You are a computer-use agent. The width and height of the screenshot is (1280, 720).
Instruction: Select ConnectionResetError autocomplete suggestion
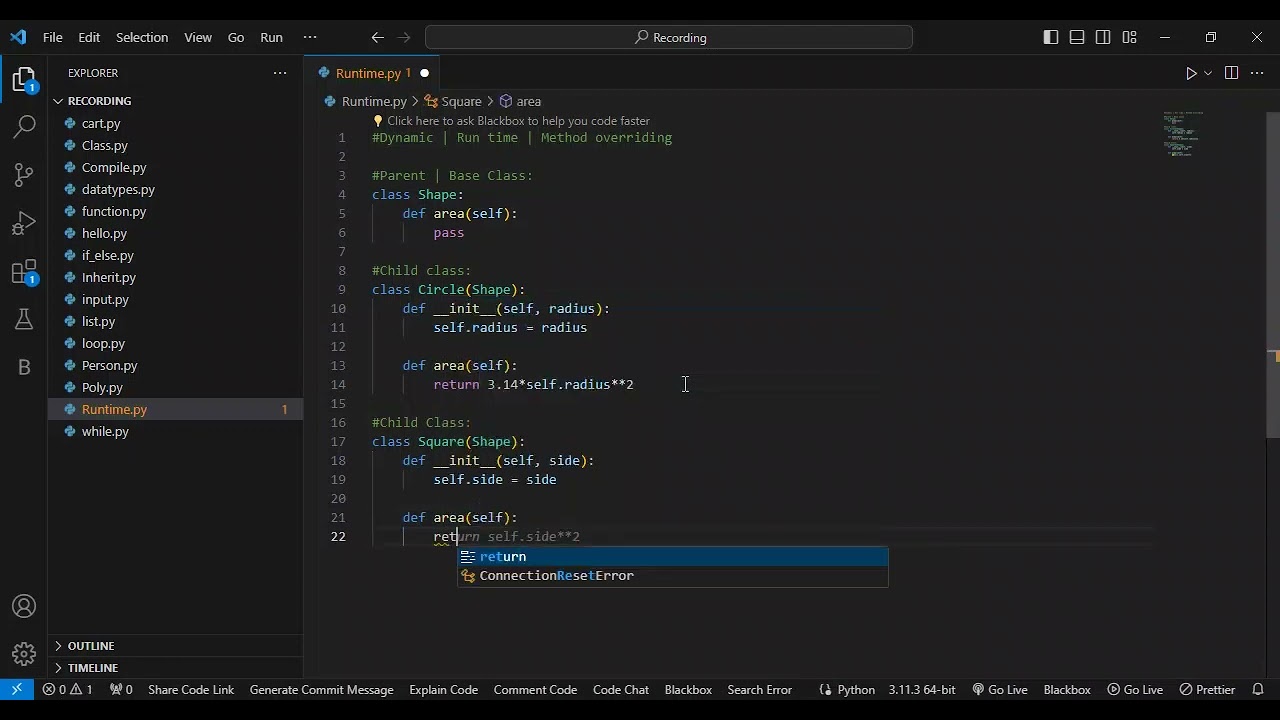(672, 576)
